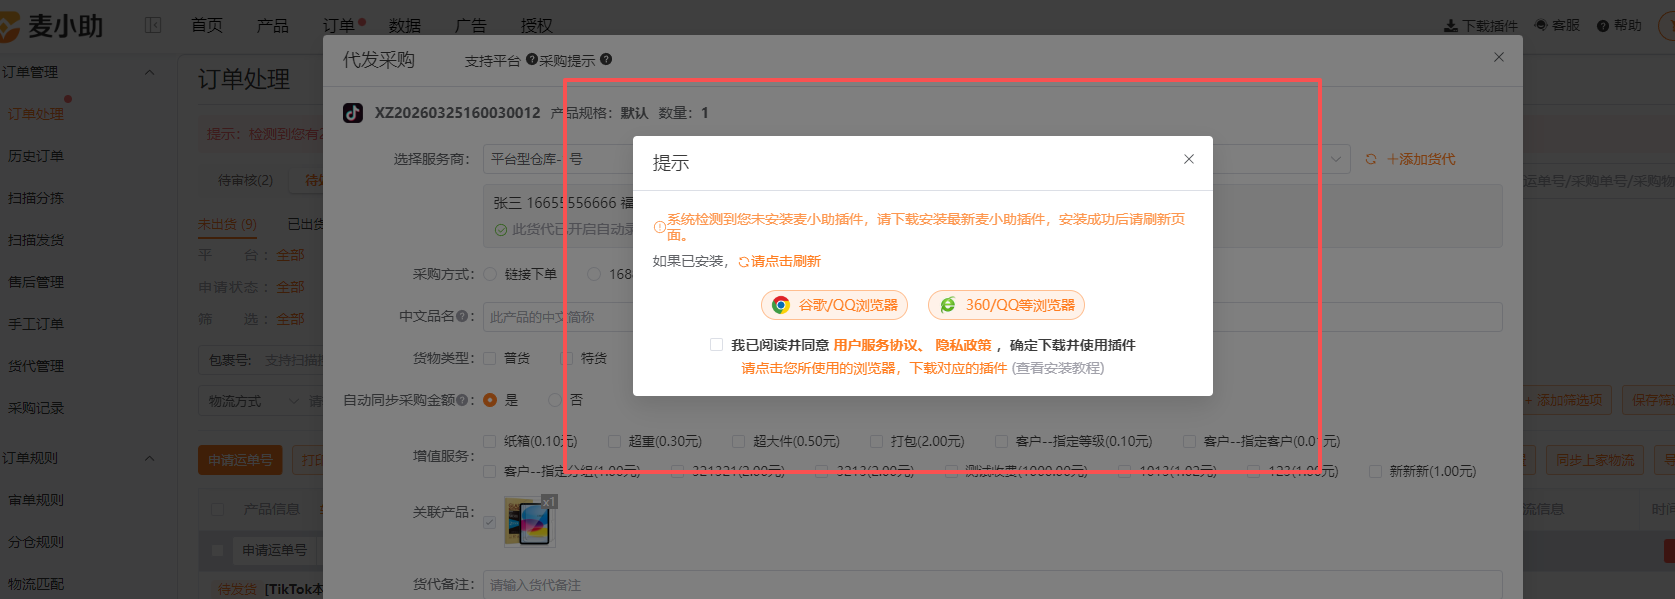The width and height of the screenshot is (1675, 599).
Task: Open the 数据 top menu
Action: [x=405, y=25]
